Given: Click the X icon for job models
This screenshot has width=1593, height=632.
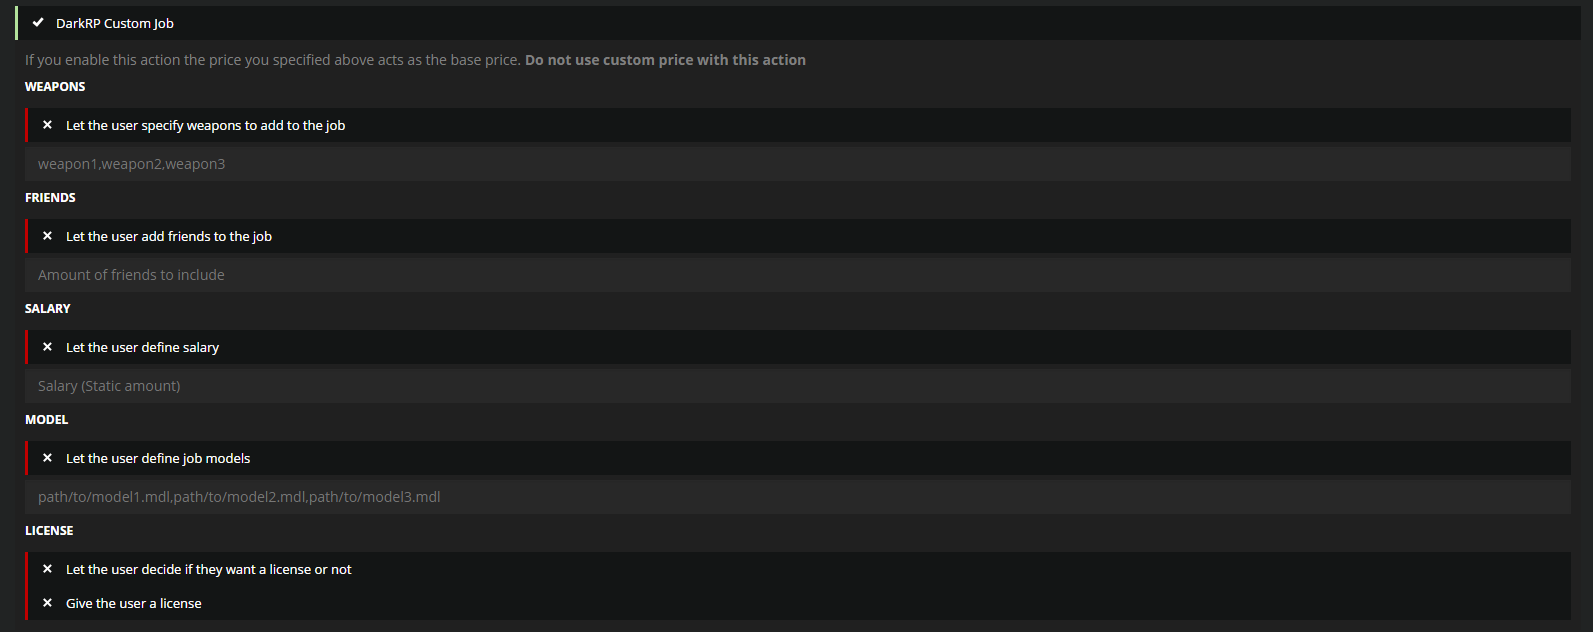Looking at the screenshot, I should [x=47, y=458].
